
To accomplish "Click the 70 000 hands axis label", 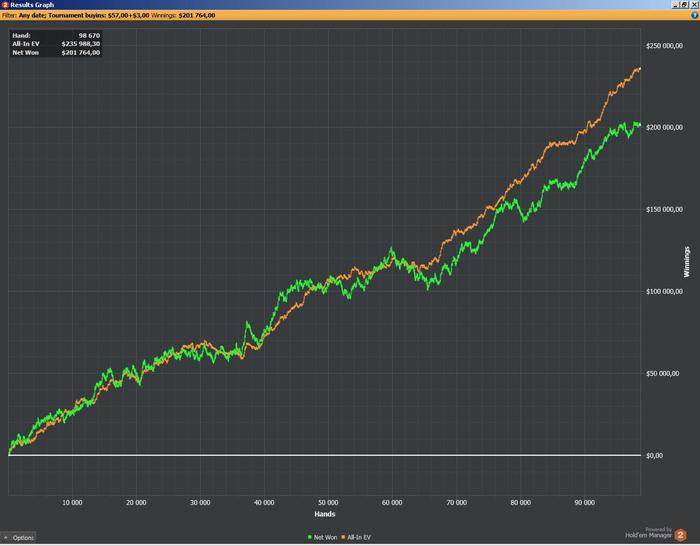I will click(456, 503).
